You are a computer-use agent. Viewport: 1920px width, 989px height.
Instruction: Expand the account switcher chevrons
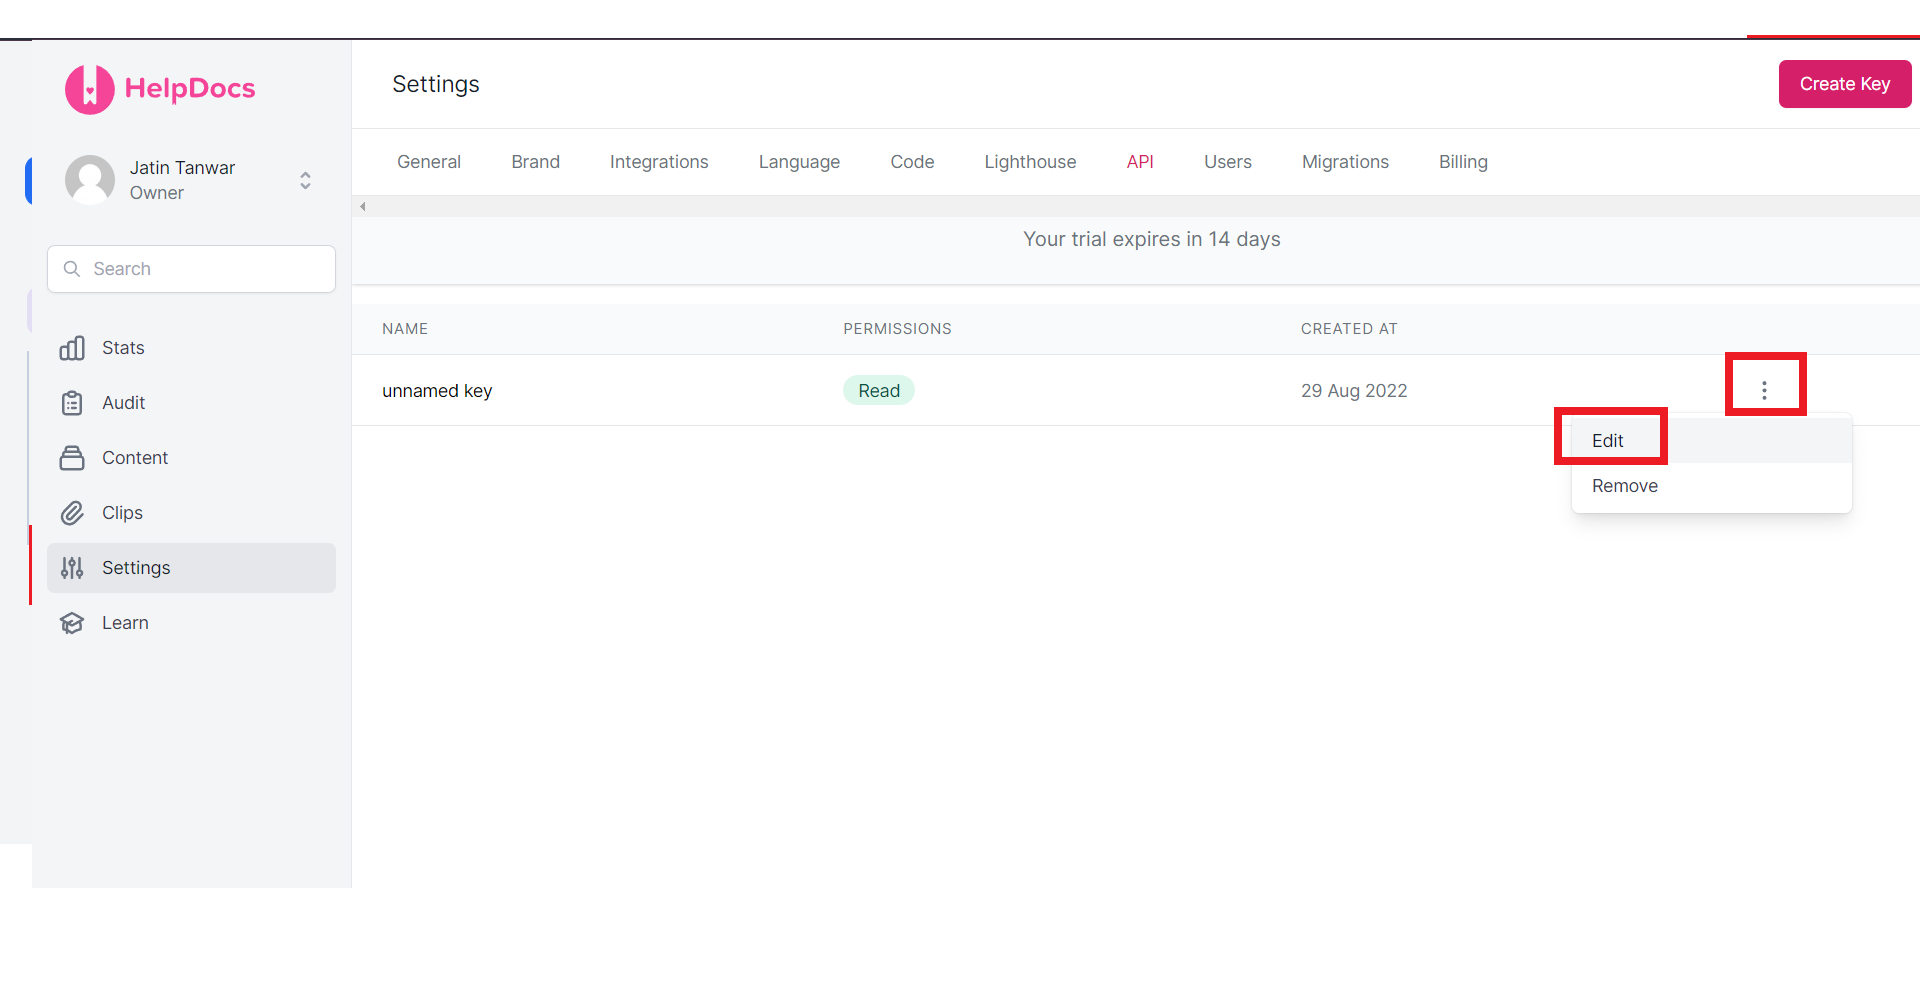point(305,180)
